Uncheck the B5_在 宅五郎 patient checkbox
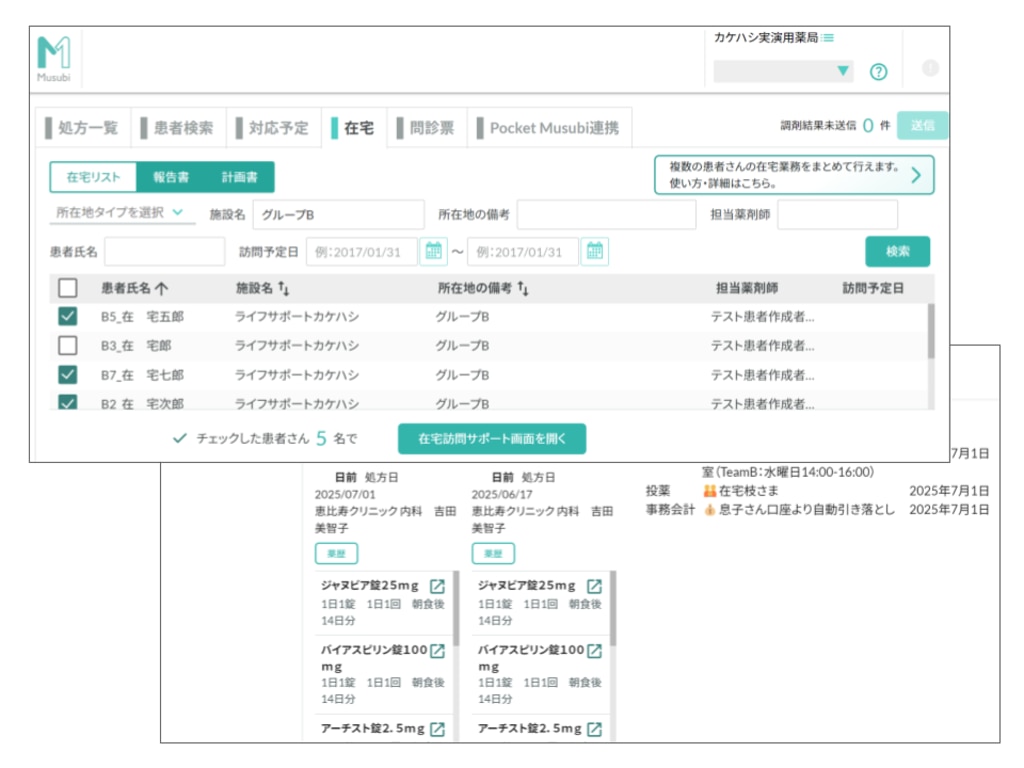The image size is (1024, 768). (x=68, y=317)
